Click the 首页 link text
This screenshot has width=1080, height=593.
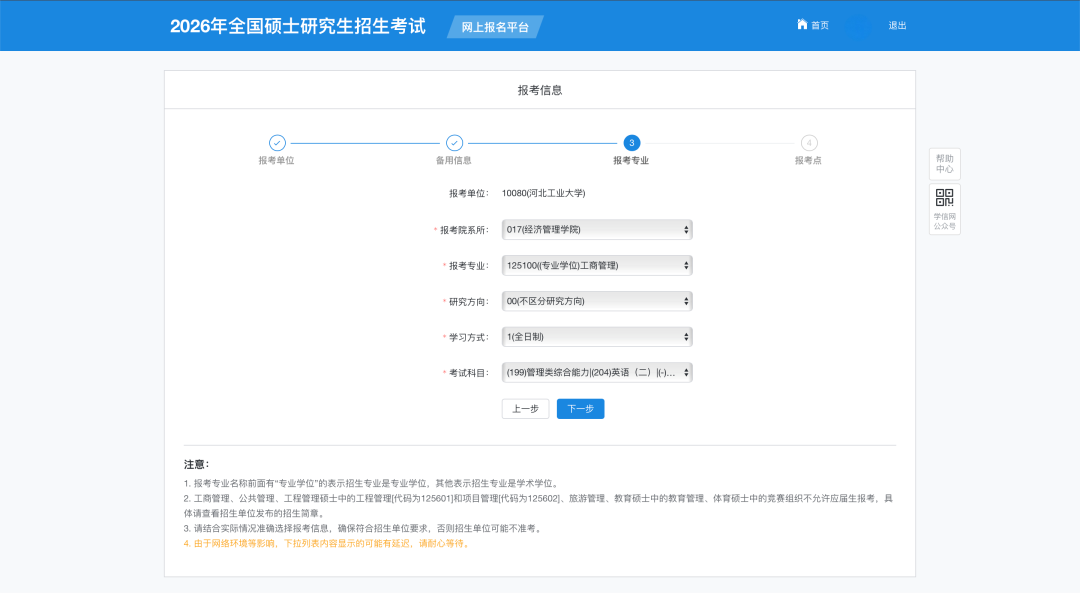pyautogui.click(x=820, y=26)
